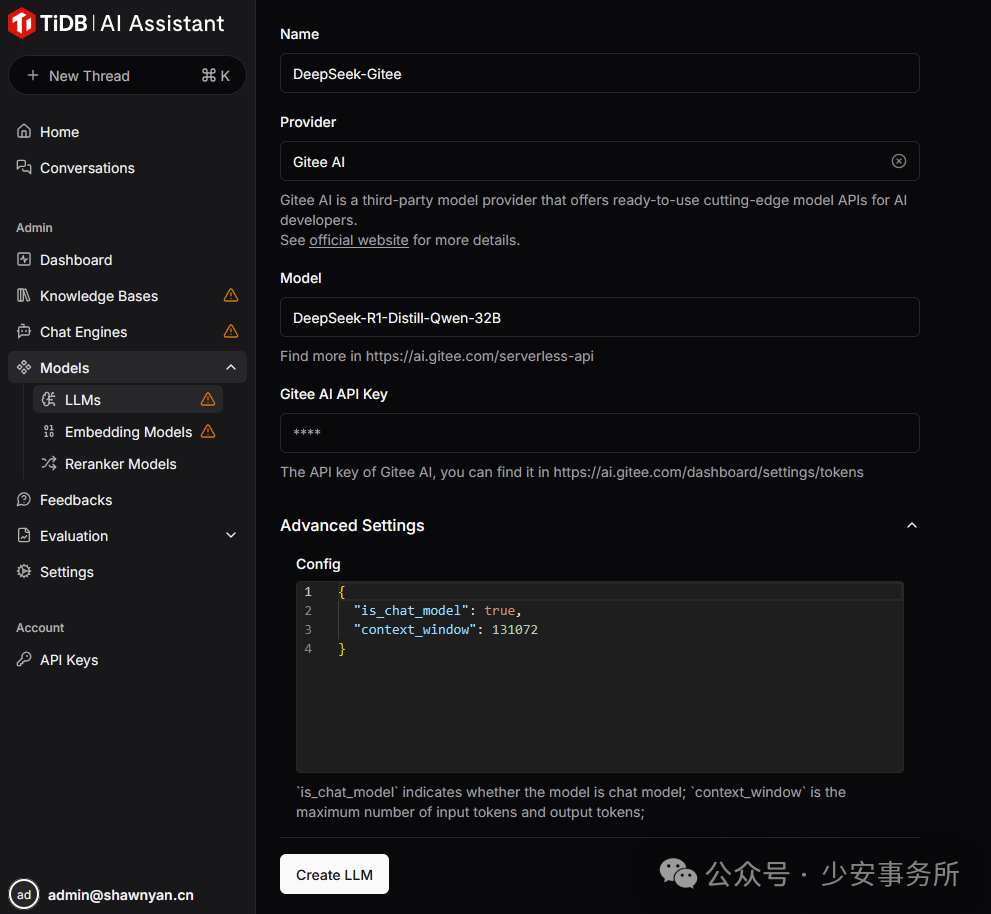Screen dimensions: 991x914
Task: Click the TiDB logo icon
Action: (x=21, y=23)
